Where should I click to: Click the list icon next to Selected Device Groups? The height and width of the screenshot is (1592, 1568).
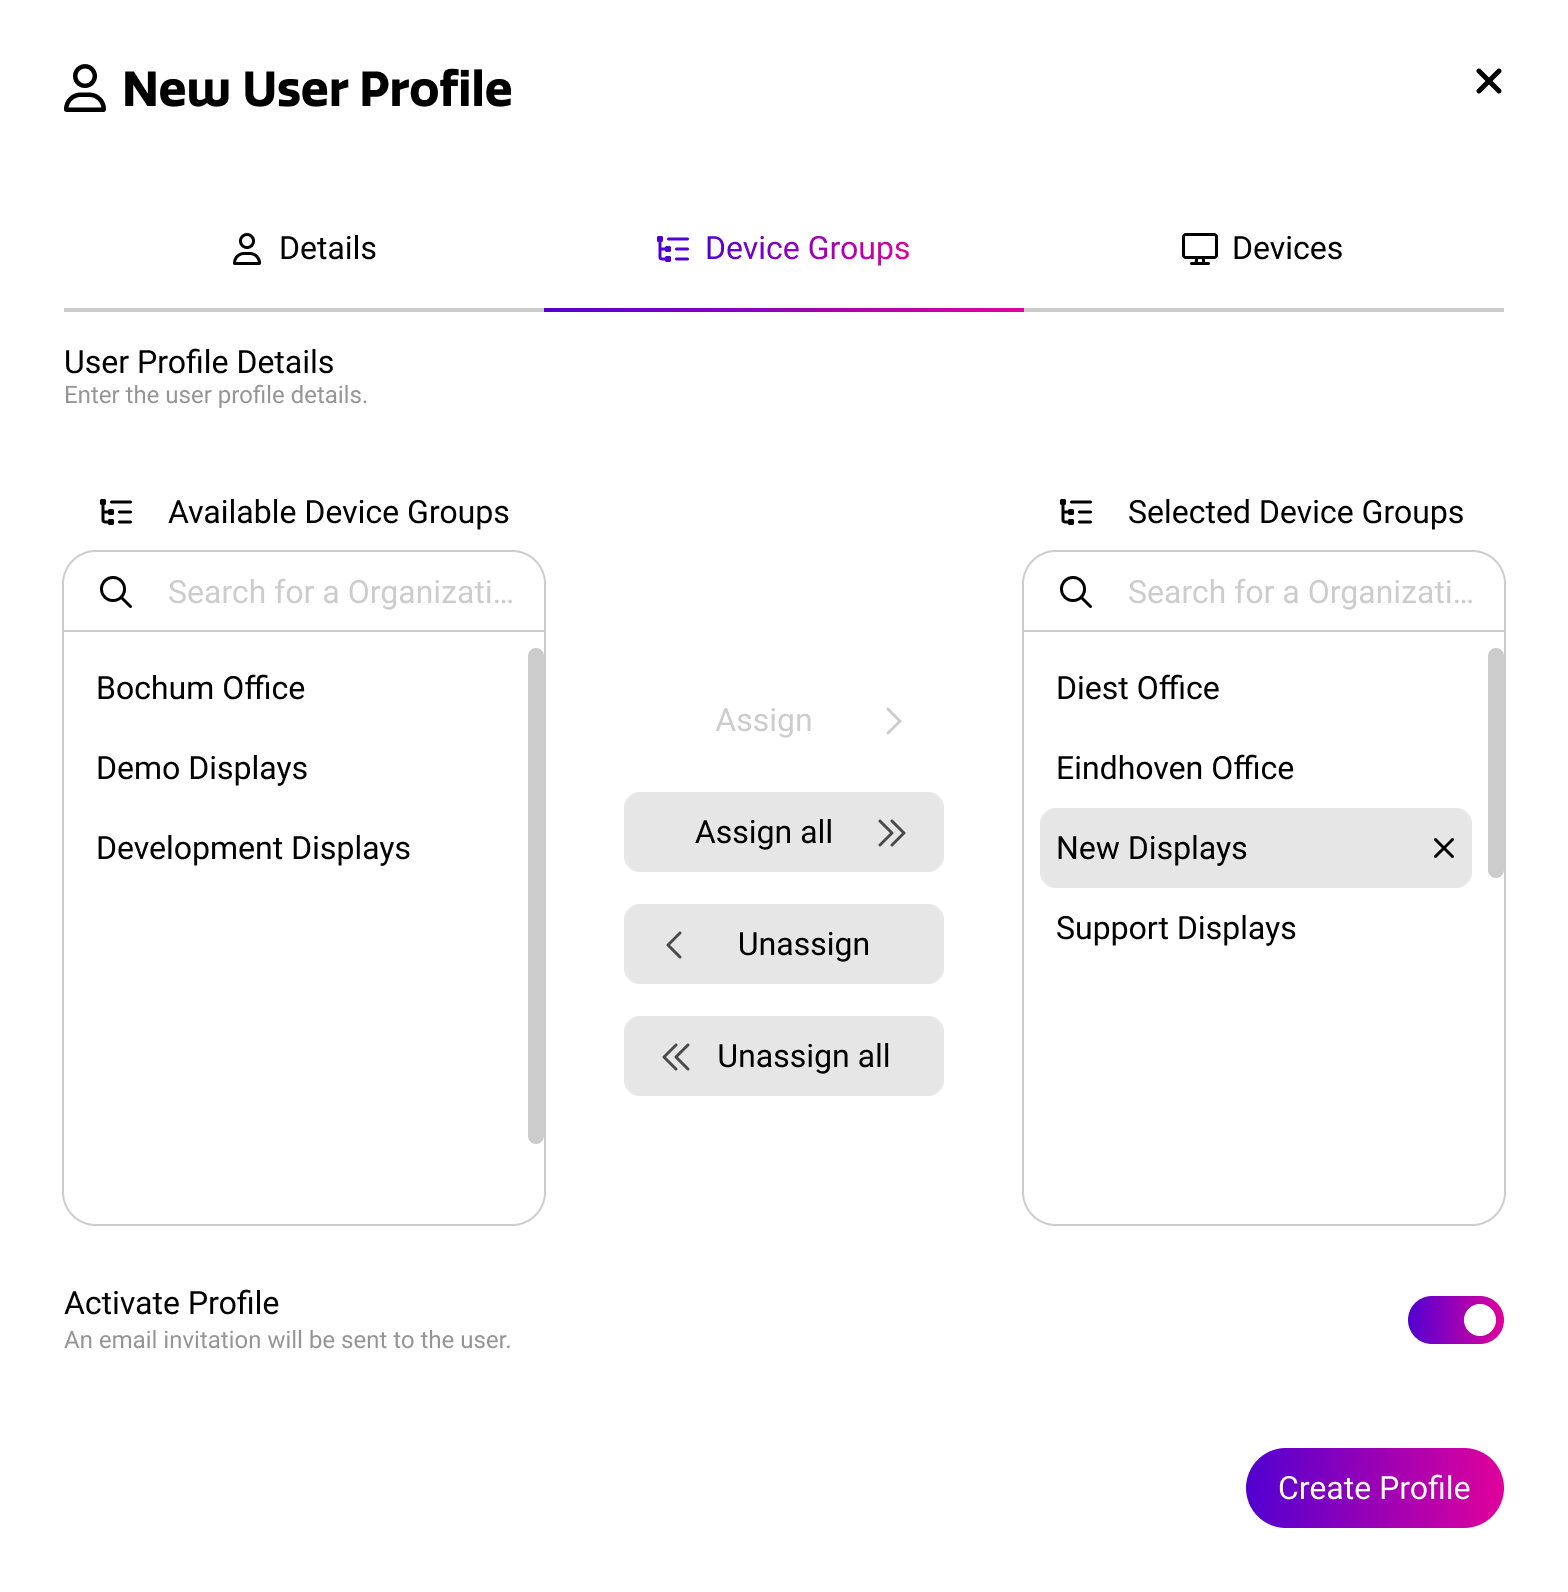tap(1076, 512)
